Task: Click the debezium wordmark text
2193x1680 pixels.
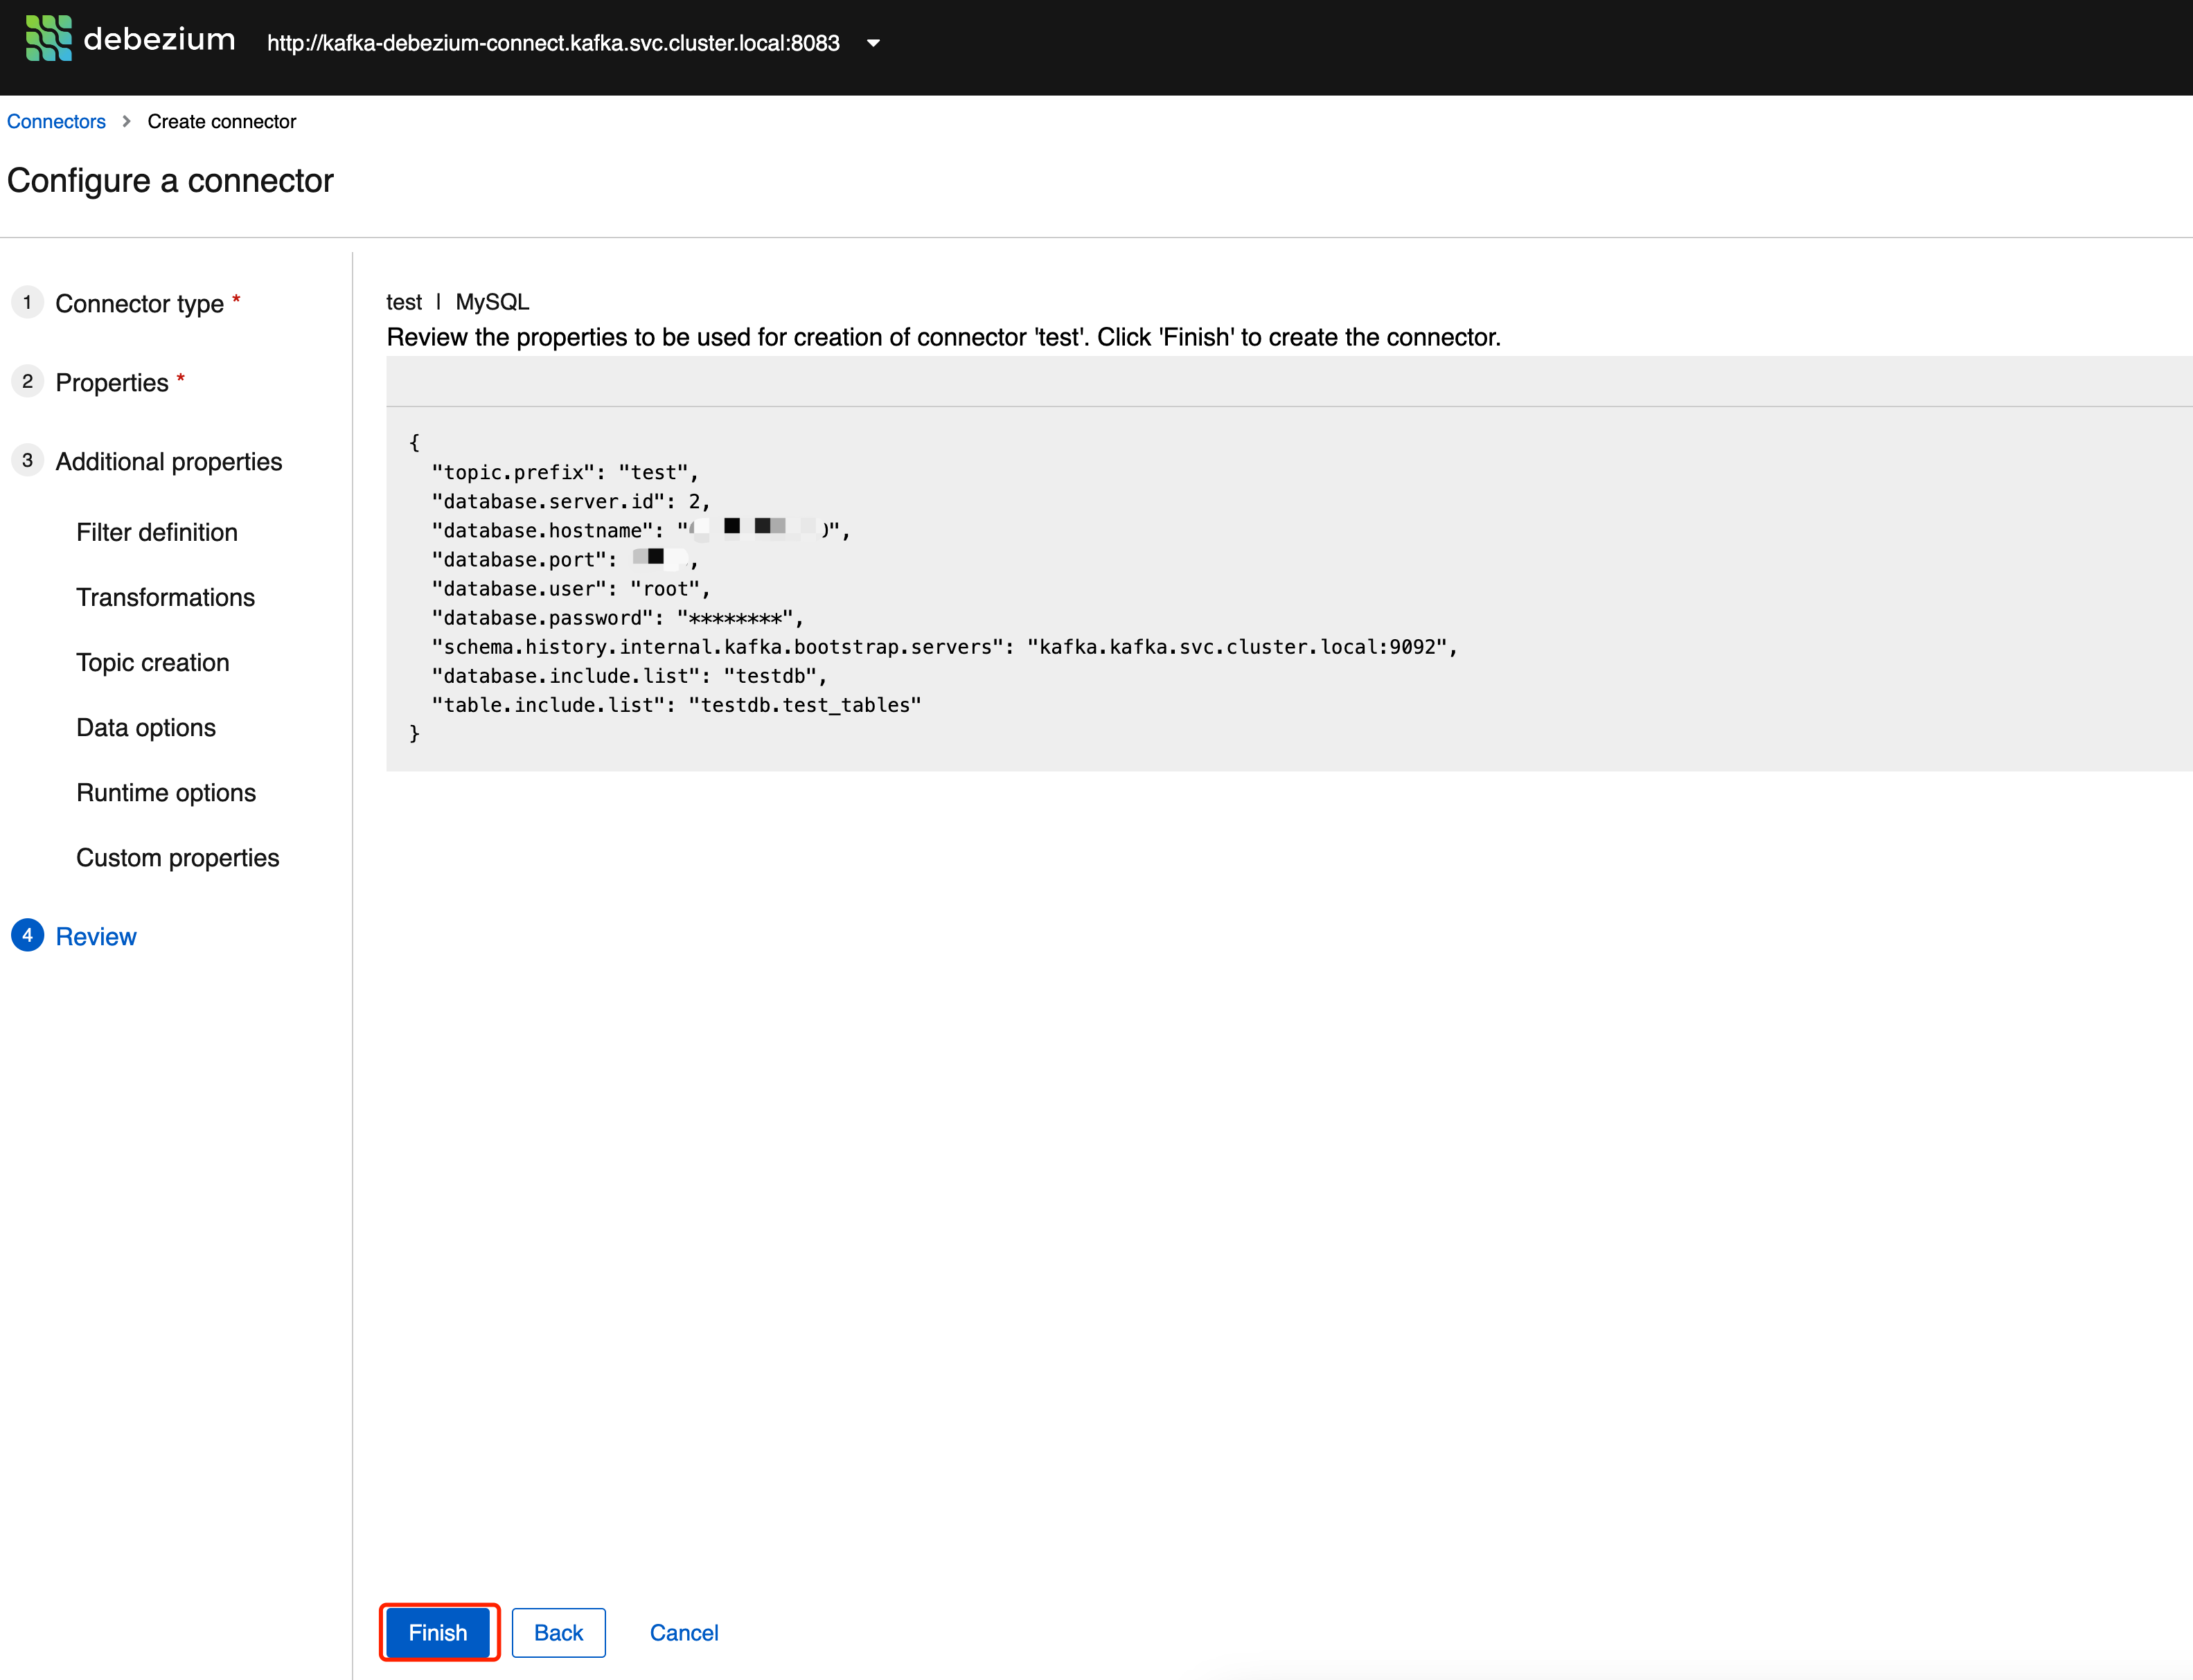Action: tap(160, 39)
